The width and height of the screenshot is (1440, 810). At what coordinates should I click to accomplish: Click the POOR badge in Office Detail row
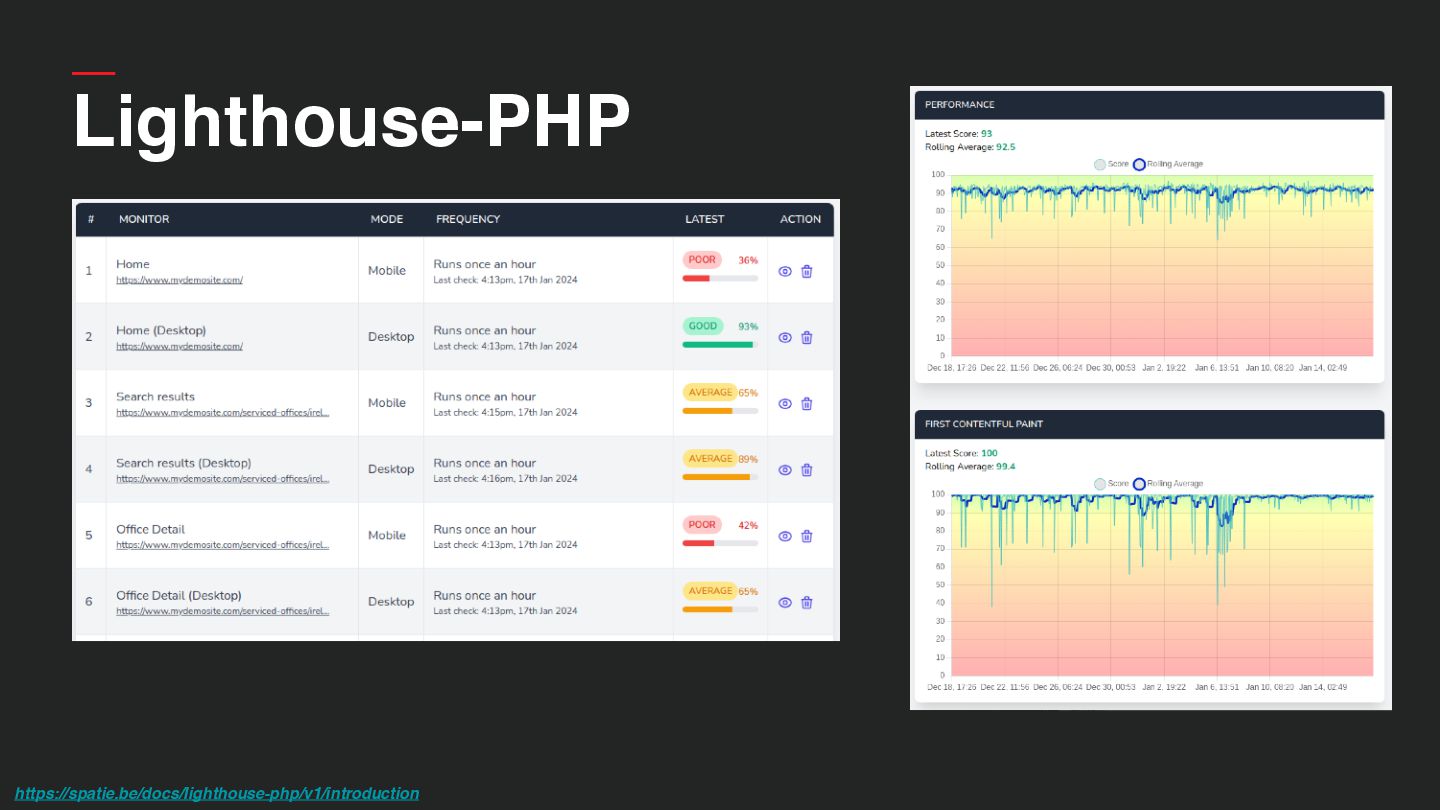coord(702,525)
